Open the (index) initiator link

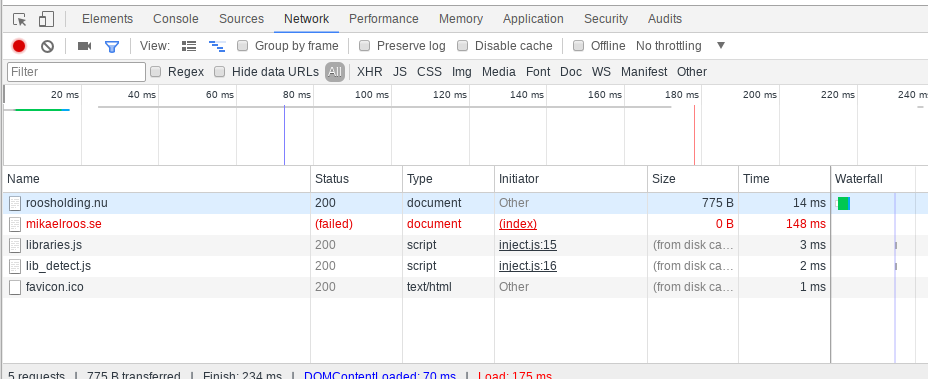click(518, 224)
